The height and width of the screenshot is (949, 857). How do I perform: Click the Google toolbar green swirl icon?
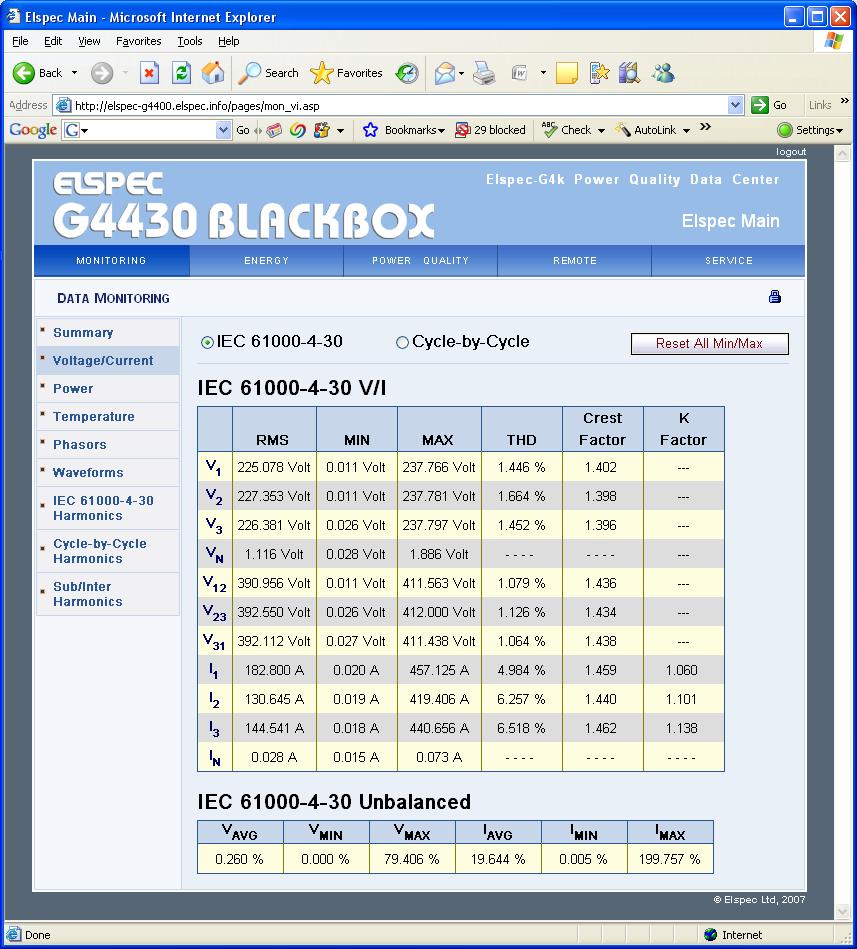pos(297,130)
